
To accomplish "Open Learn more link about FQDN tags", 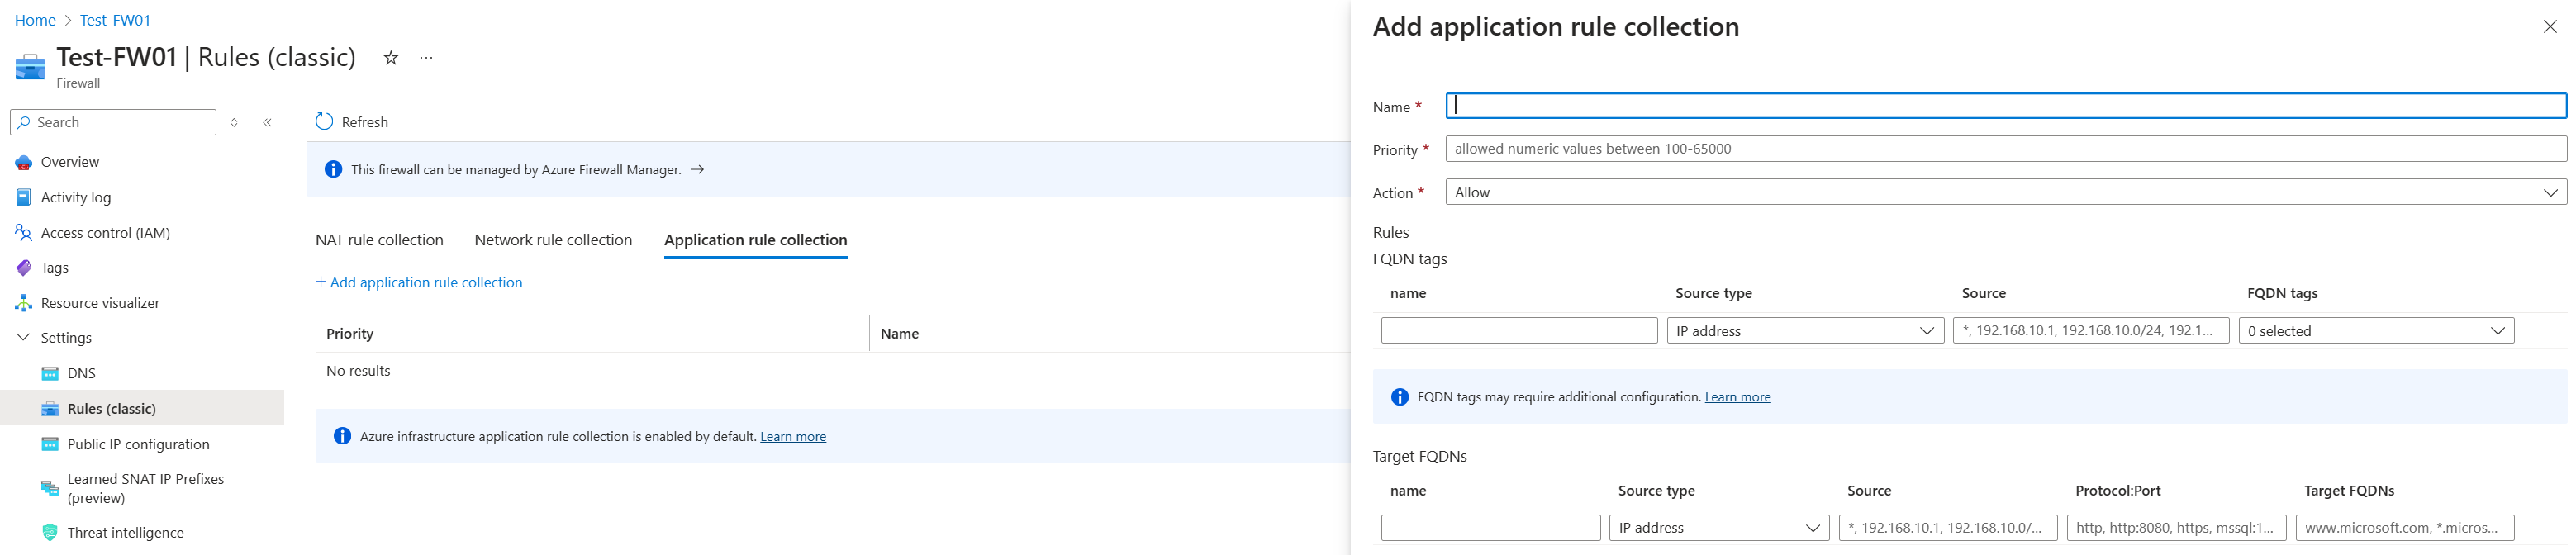I will pyautogui.click(x=1737, y=397).
